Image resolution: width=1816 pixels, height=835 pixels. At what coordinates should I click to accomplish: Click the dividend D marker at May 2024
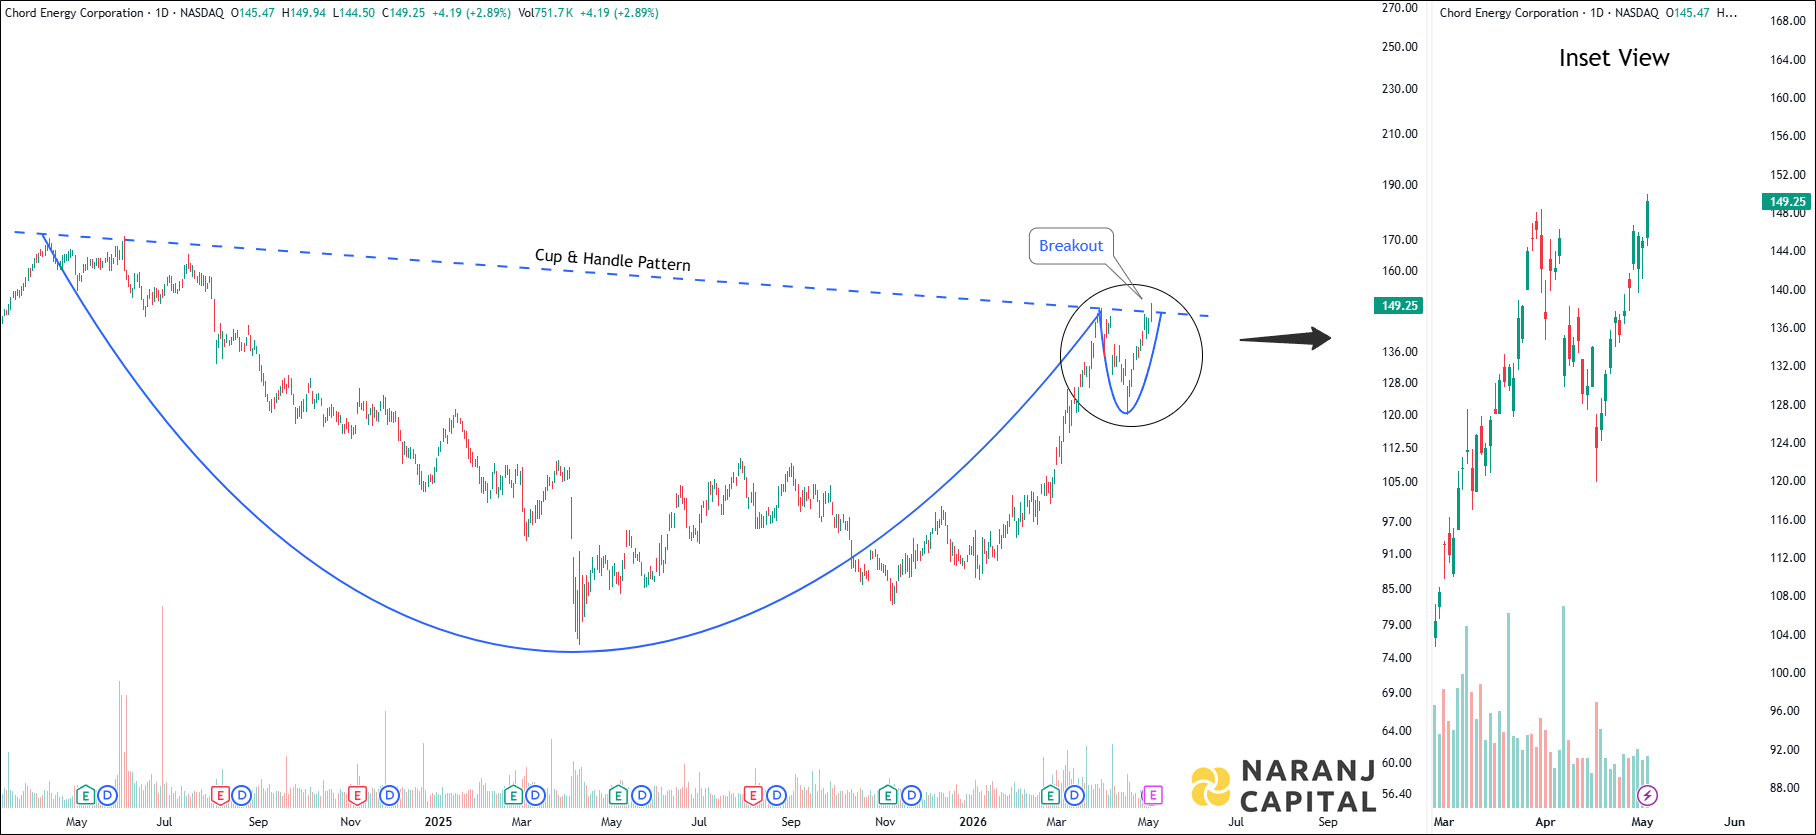coord(108,796)
